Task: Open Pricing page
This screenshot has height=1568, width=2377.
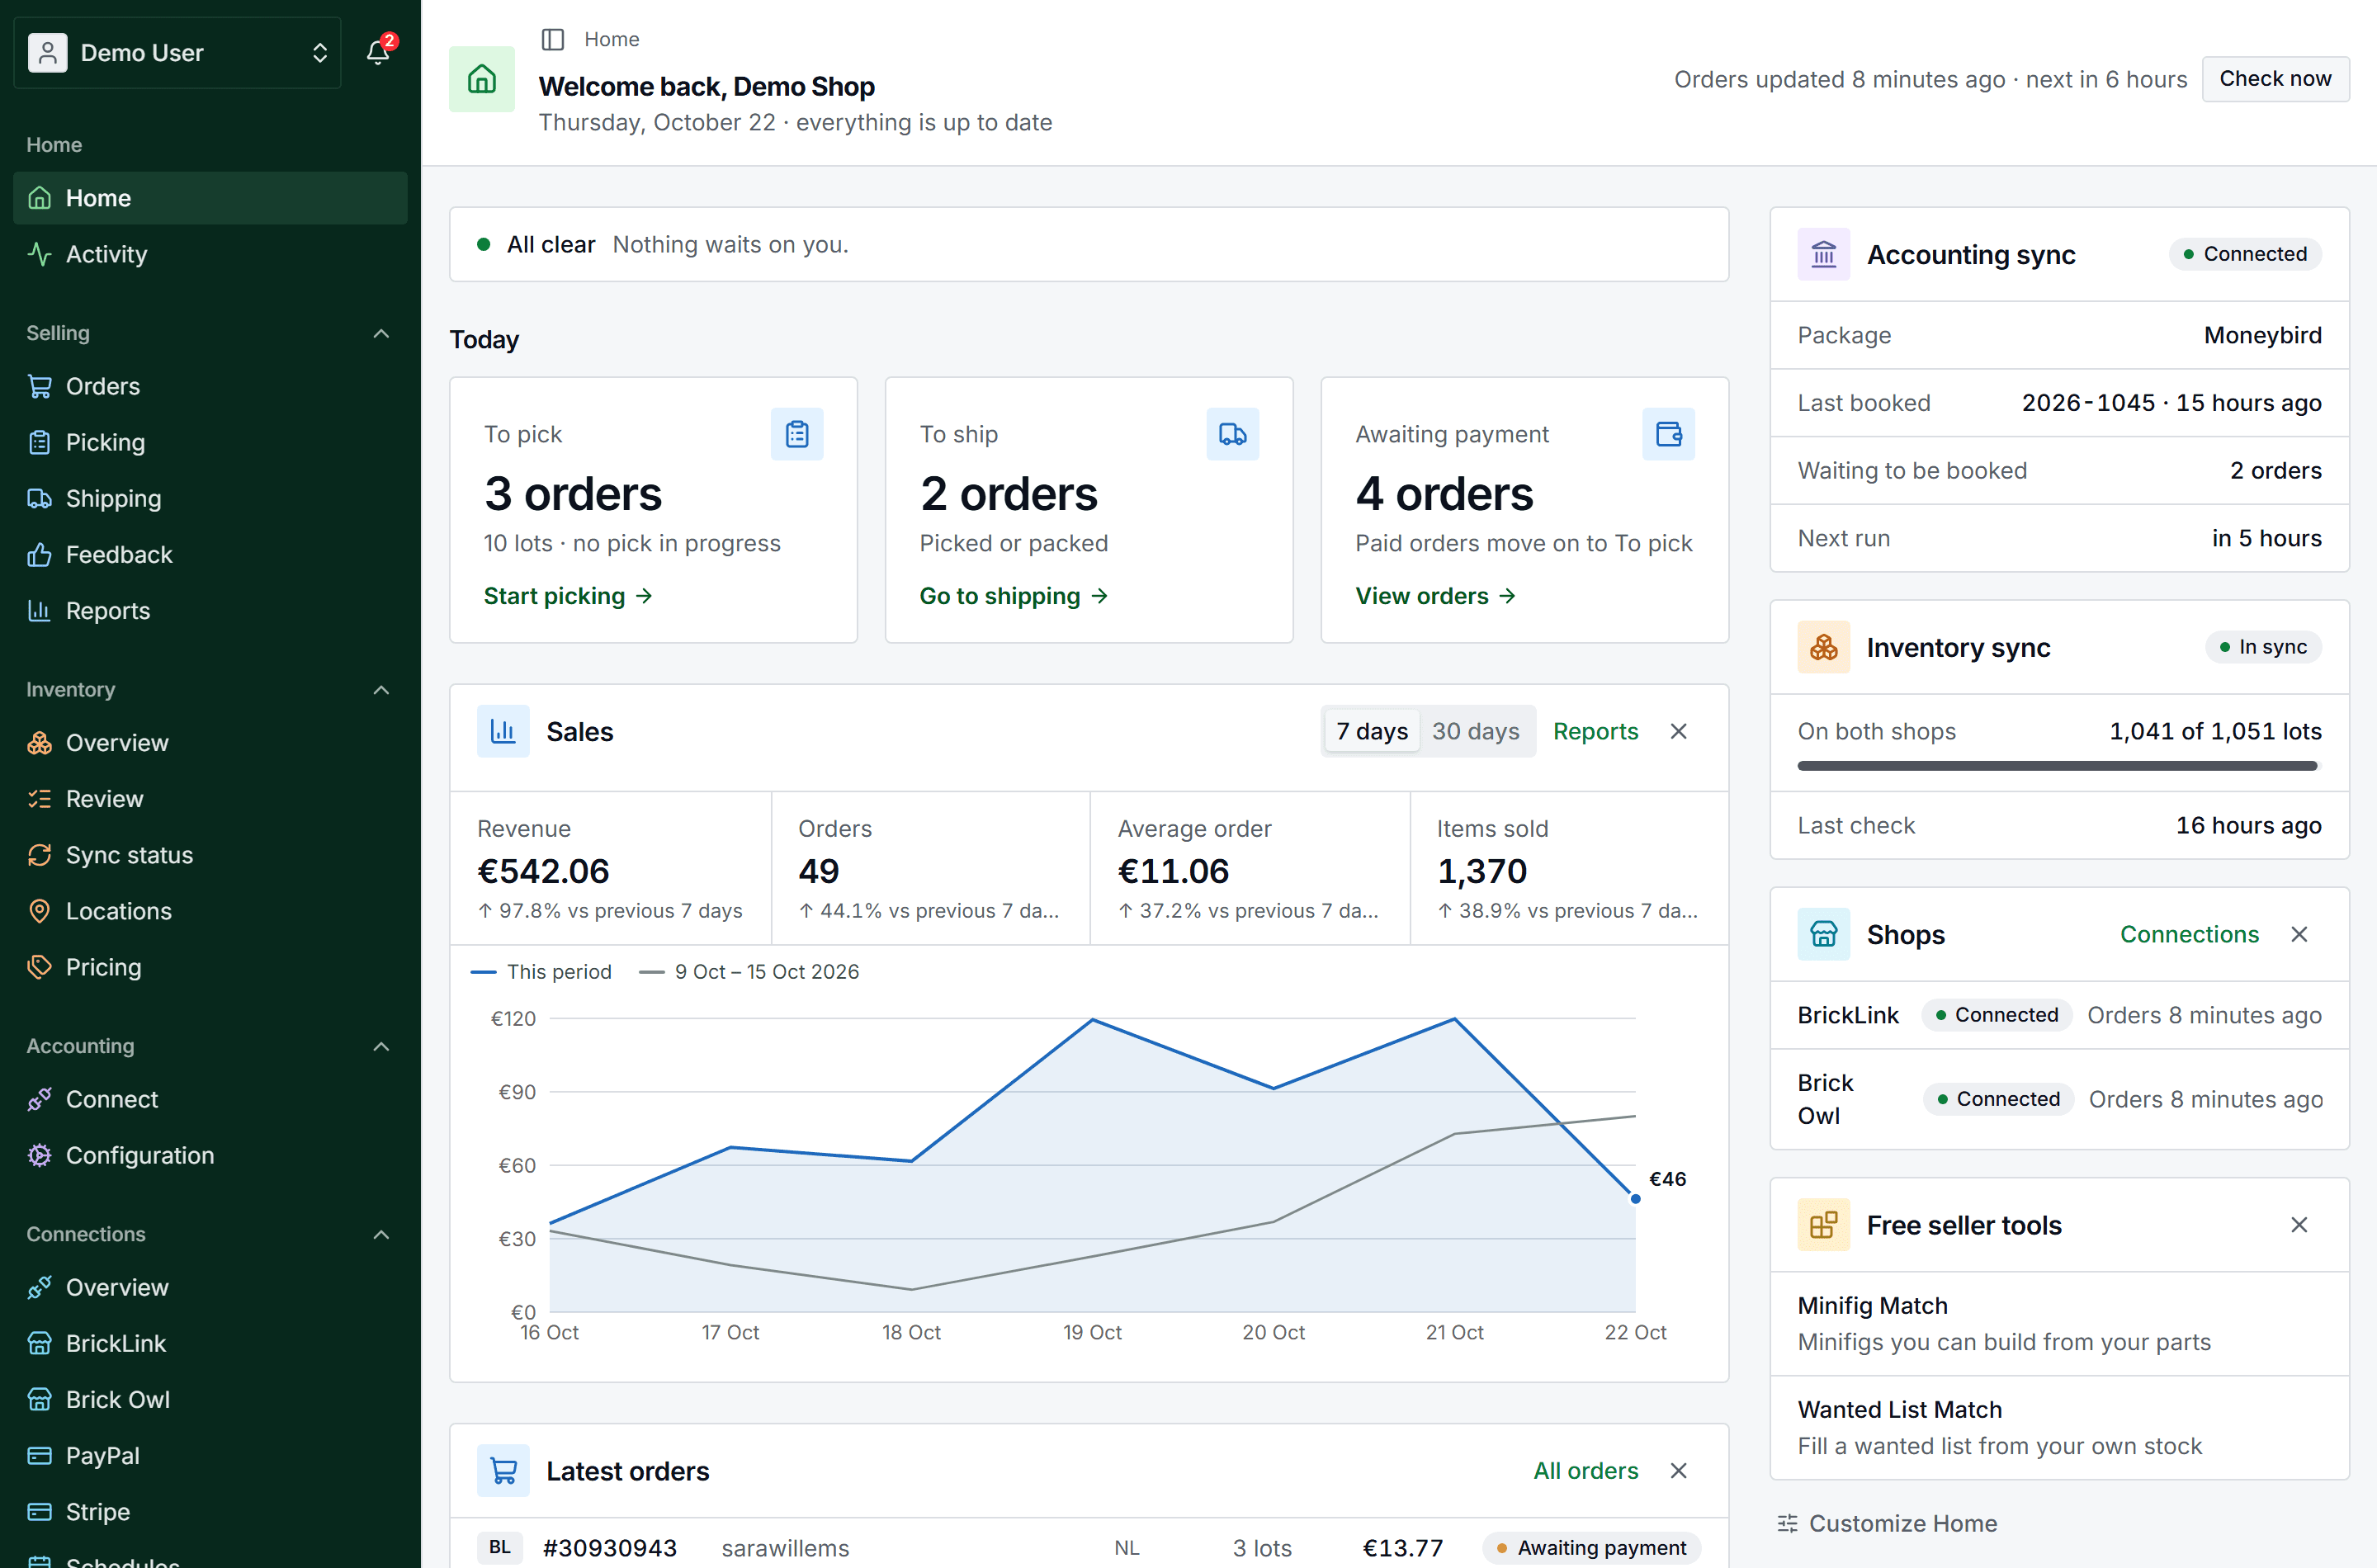Action: 210,967
